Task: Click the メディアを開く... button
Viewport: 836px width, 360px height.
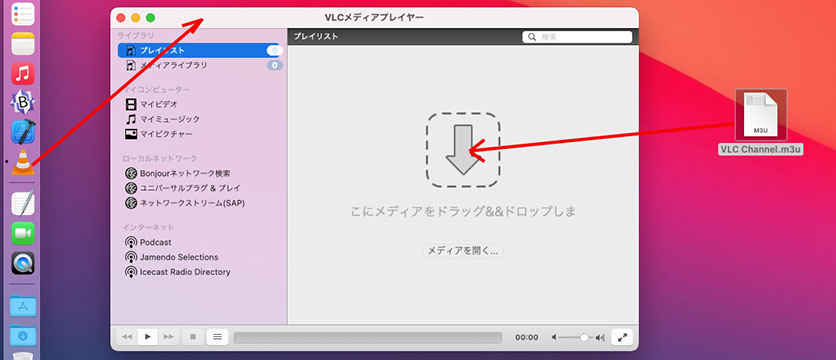Action: (x=463, y=251)
